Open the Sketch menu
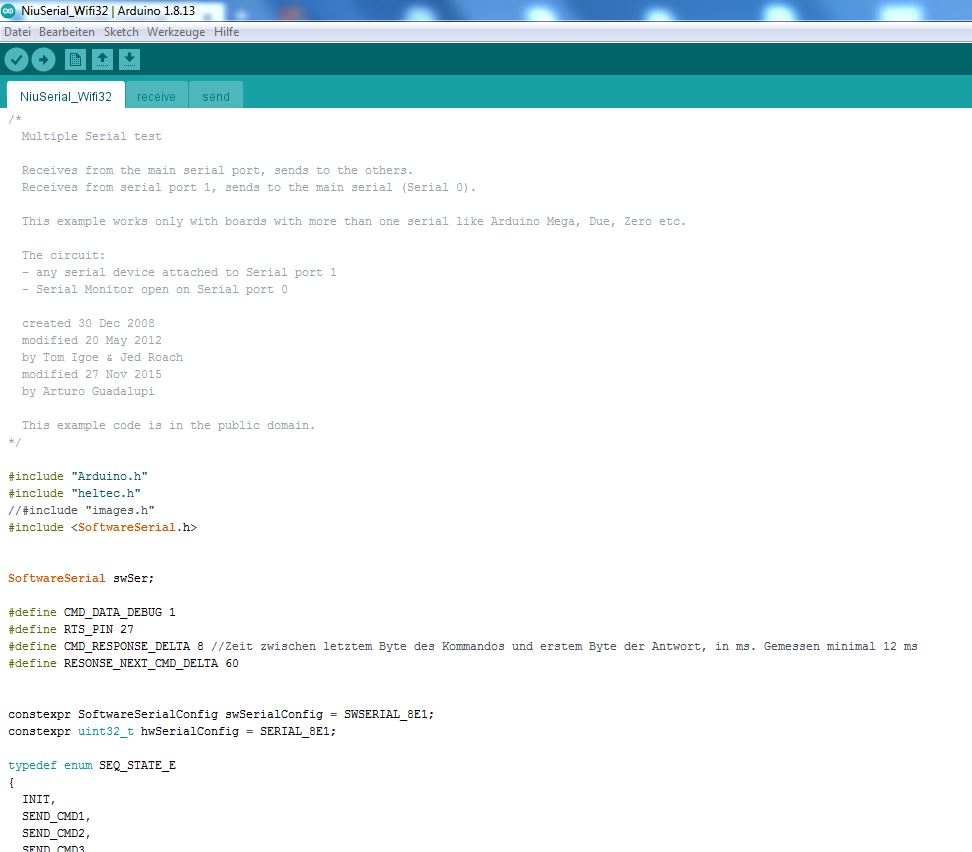Image resolution: width=972 pixels, height=852 pixels. tap(121, 32)
